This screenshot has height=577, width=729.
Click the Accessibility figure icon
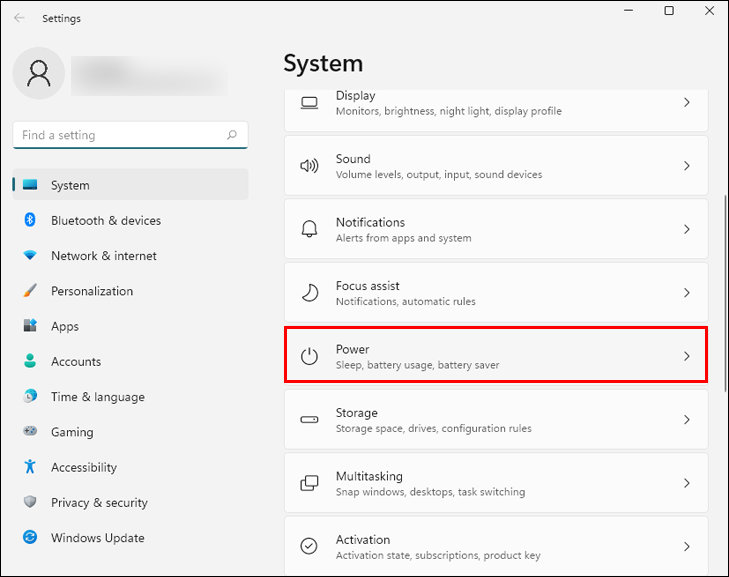(x=30, y=467)
